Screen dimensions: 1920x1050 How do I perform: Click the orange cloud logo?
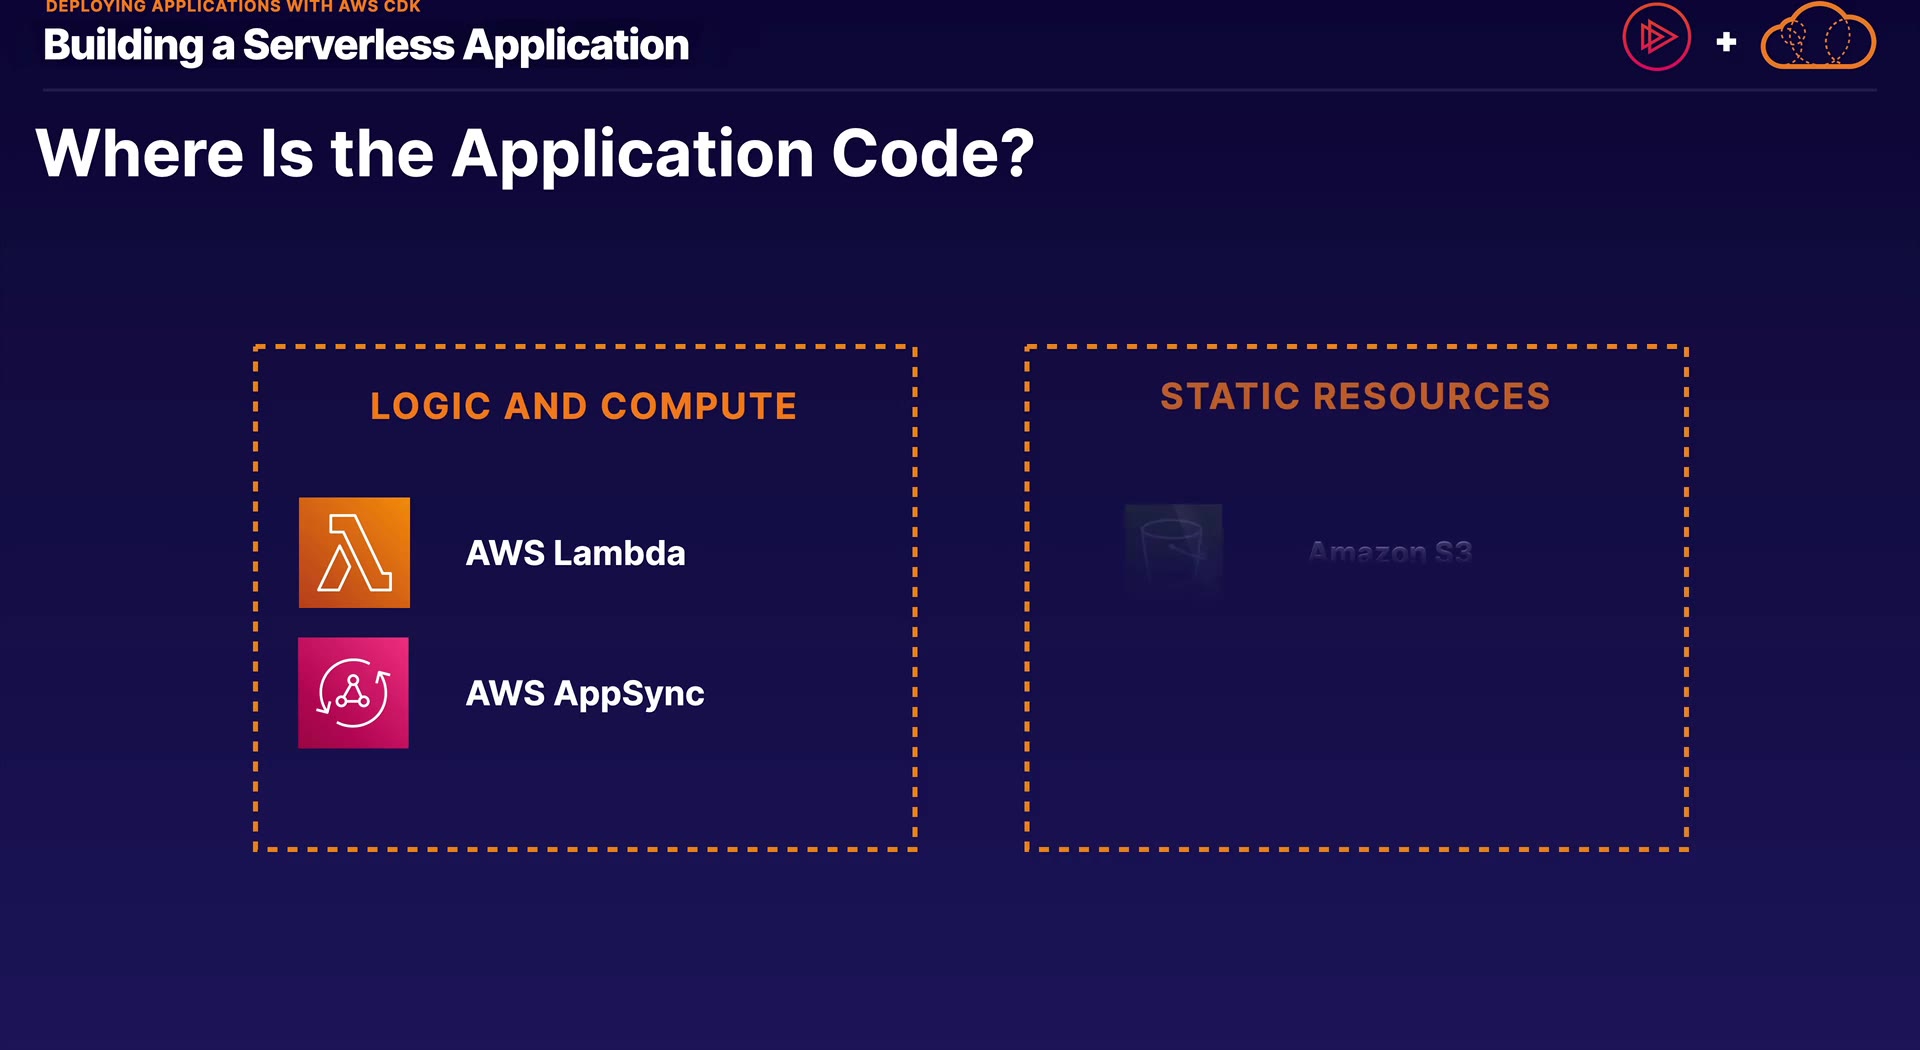(1818, 36)
